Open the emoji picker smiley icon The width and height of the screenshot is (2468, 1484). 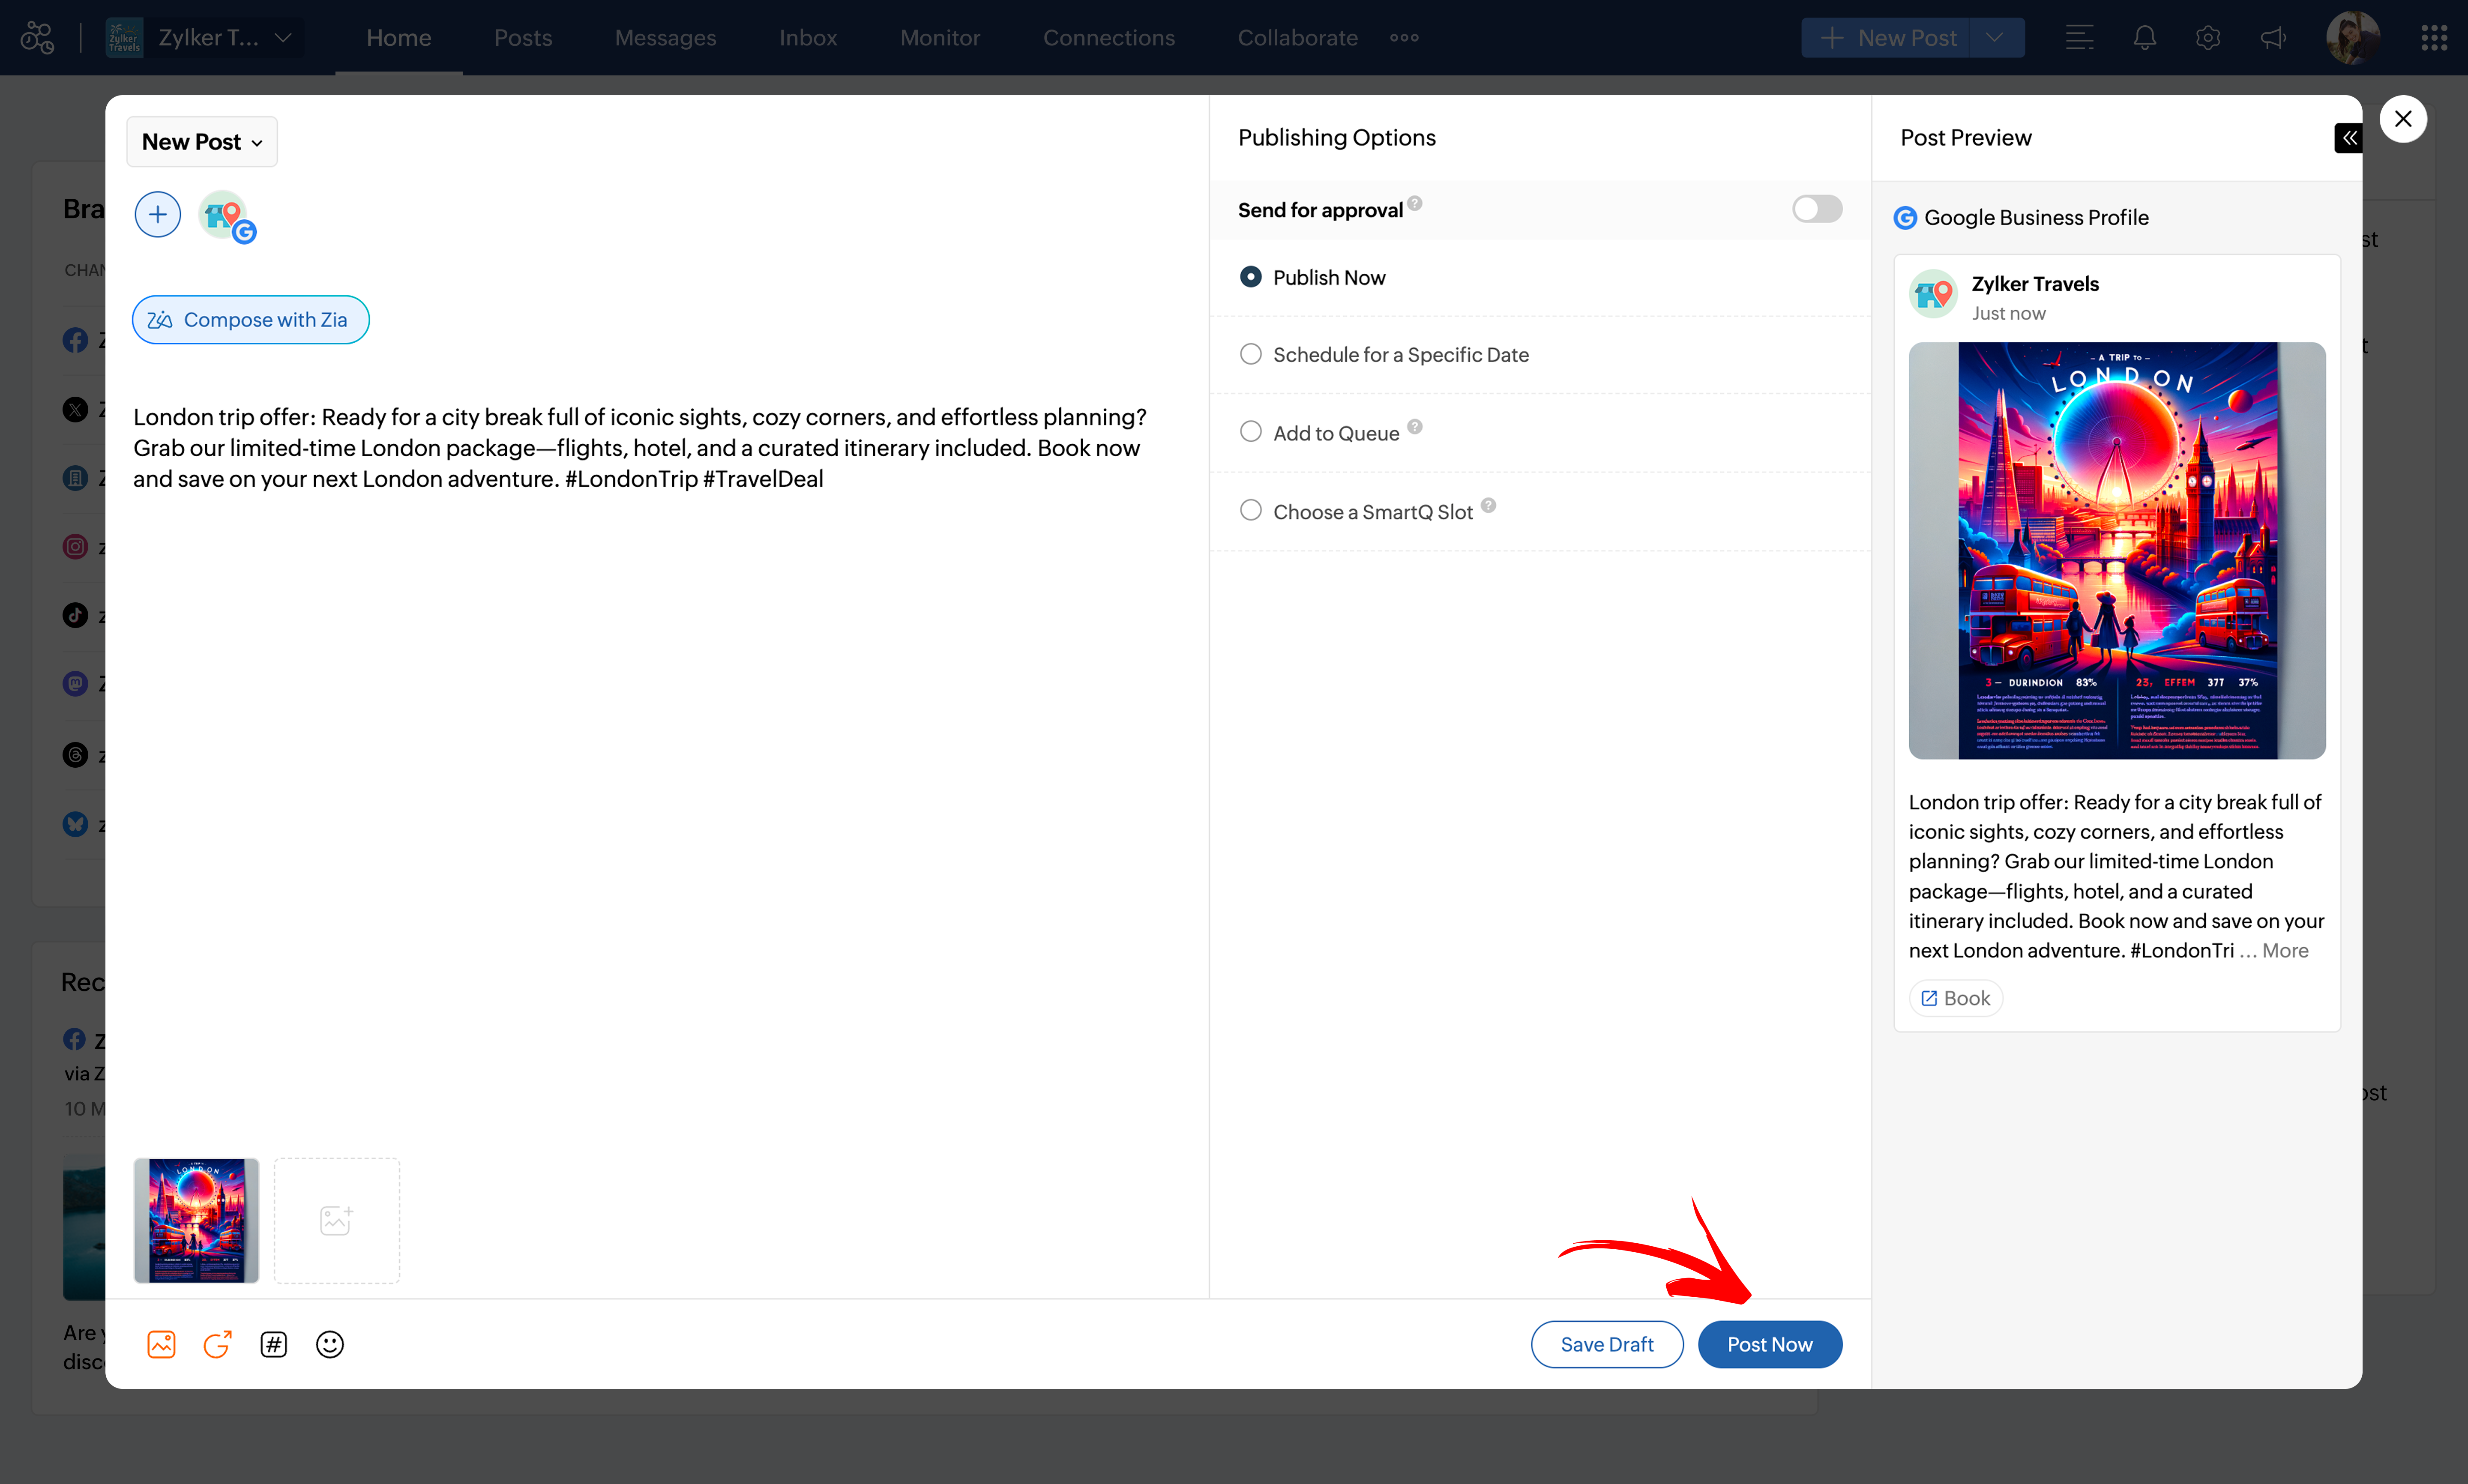click(x=329, y=1344)
